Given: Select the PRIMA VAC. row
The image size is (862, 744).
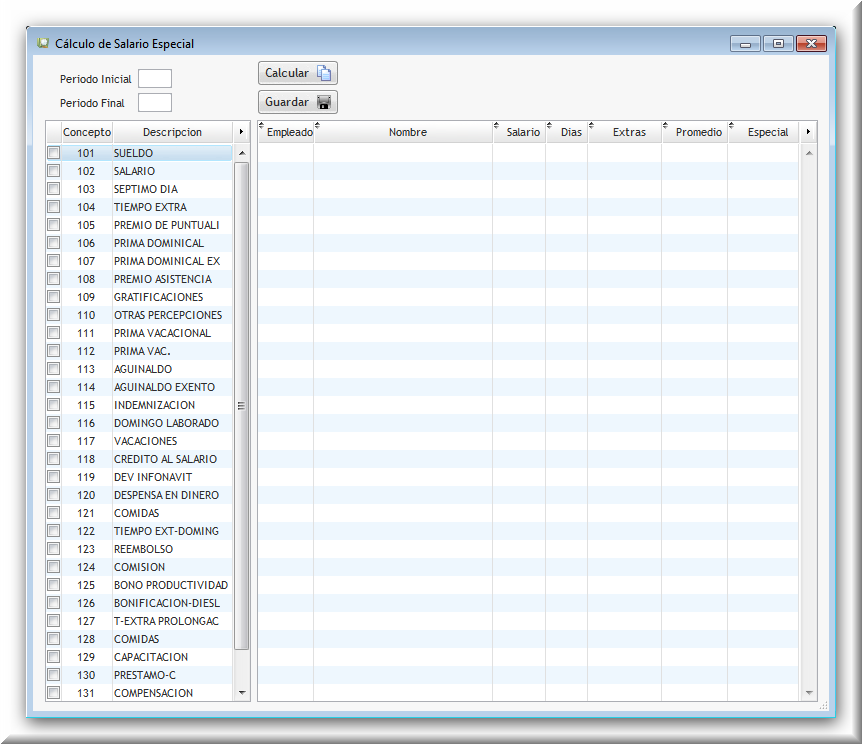Looking at the screenshot, I should pyautogui.click(x=140, y=351).
